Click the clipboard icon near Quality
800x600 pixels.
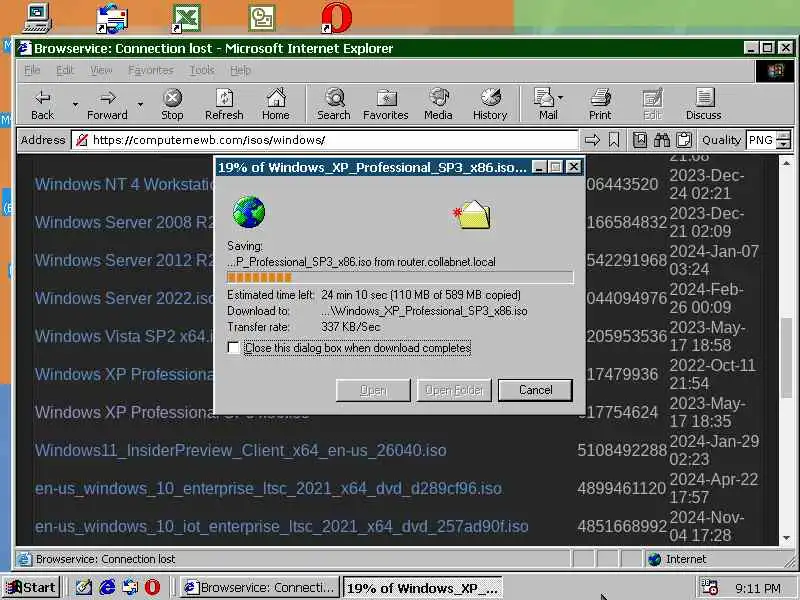pos(684,140)
